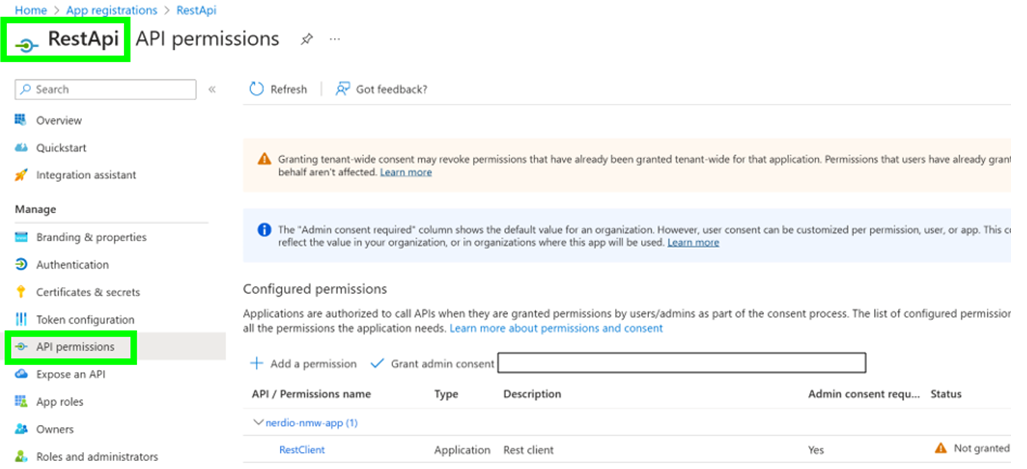Go to App roles
Viewport: 1027px width, 469px height.
[x=60, y=402]
